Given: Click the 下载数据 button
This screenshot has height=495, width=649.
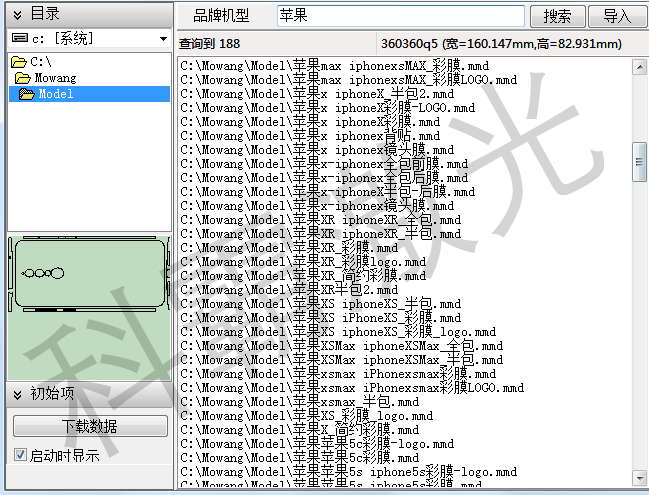Looking at the screenshot, I should pos(90,426).
